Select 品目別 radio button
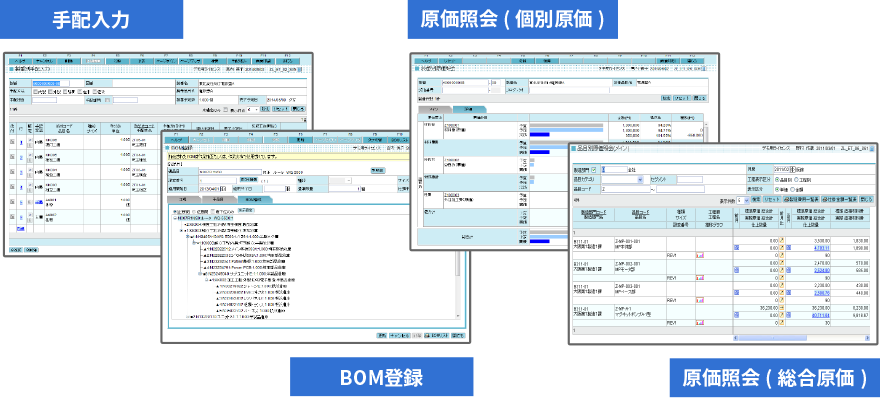This screenshot has width=880, height=398. click(776, 180)
